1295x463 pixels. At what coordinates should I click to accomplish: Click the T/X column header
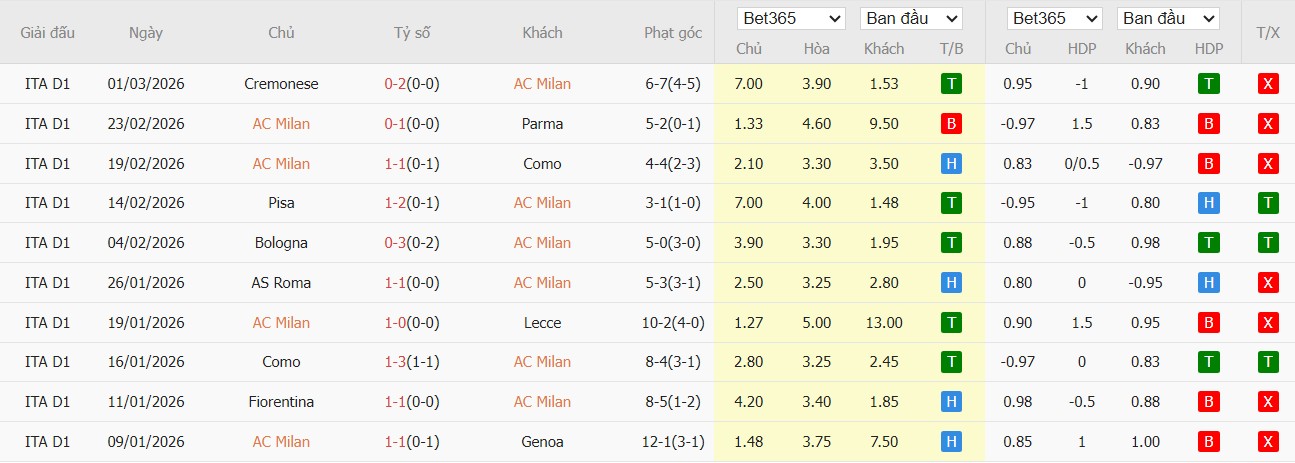1268,33
